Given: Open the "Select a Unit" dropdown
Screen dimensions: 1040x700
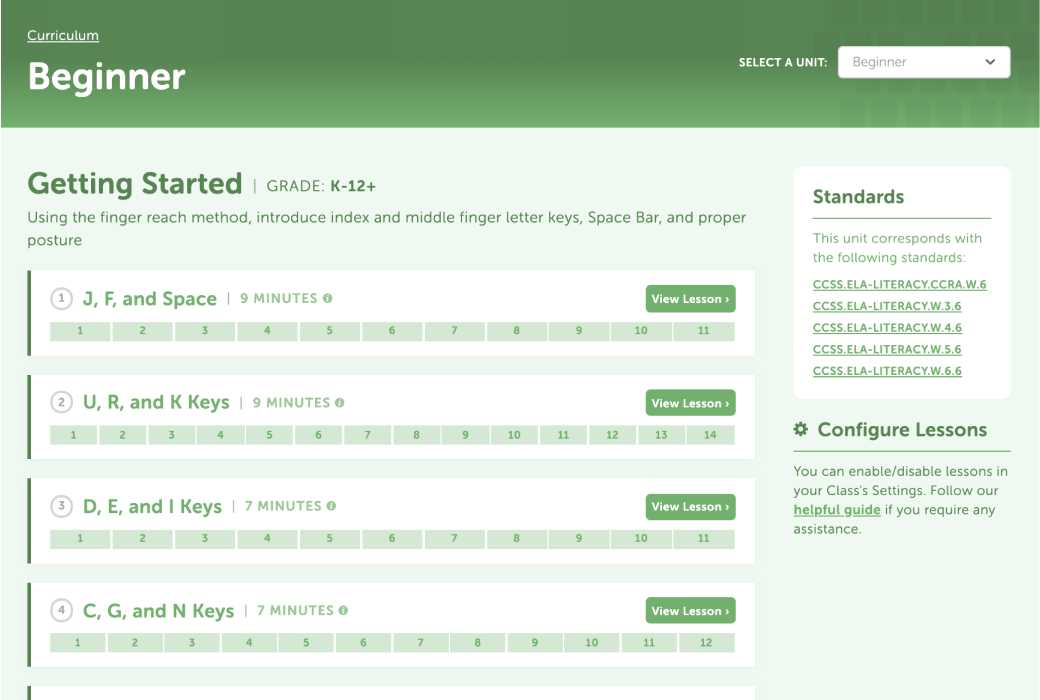Looking at the screenshot, I should click(x=923, y=61).
